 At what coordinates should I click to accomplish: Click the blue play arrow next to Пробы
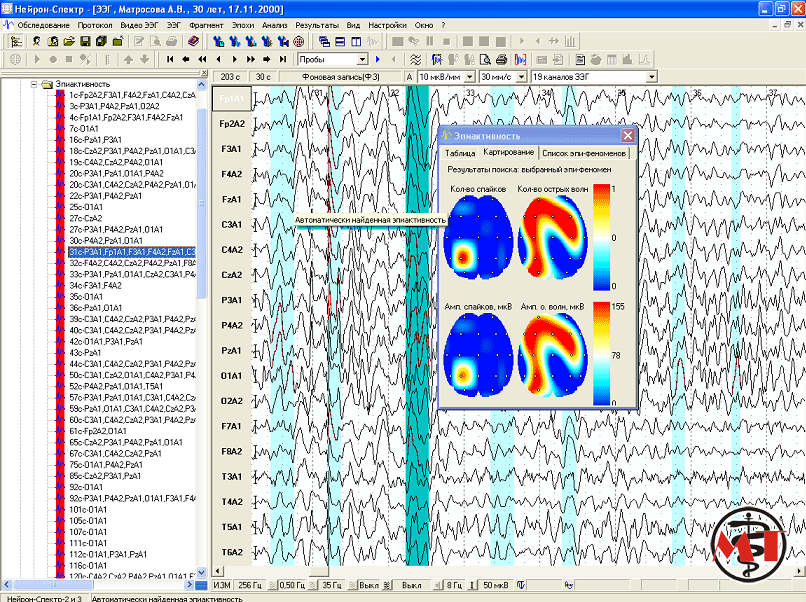coord(378,60)
